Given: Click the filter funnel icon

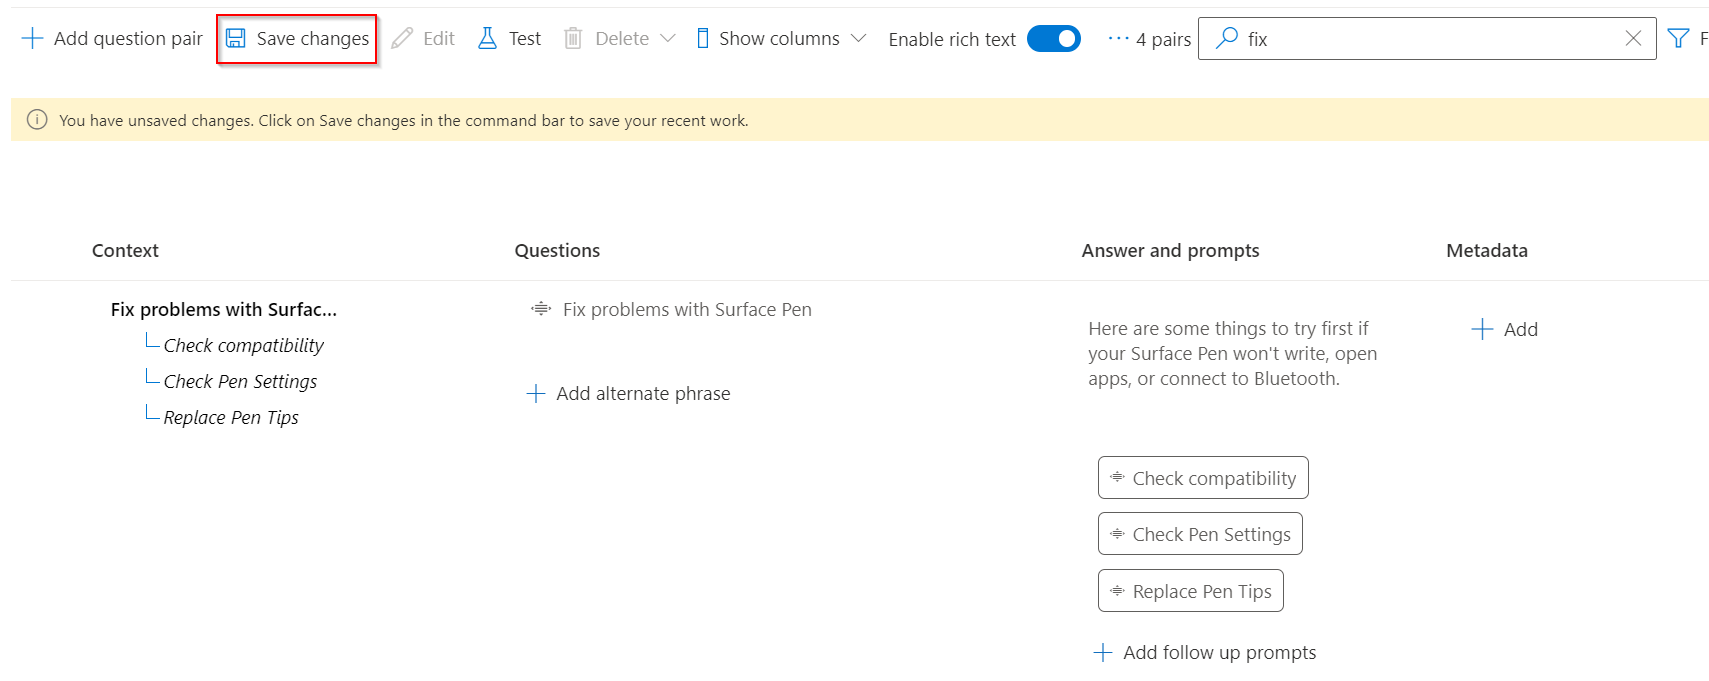Looking at the screenshot, I should coord(1678,39).
